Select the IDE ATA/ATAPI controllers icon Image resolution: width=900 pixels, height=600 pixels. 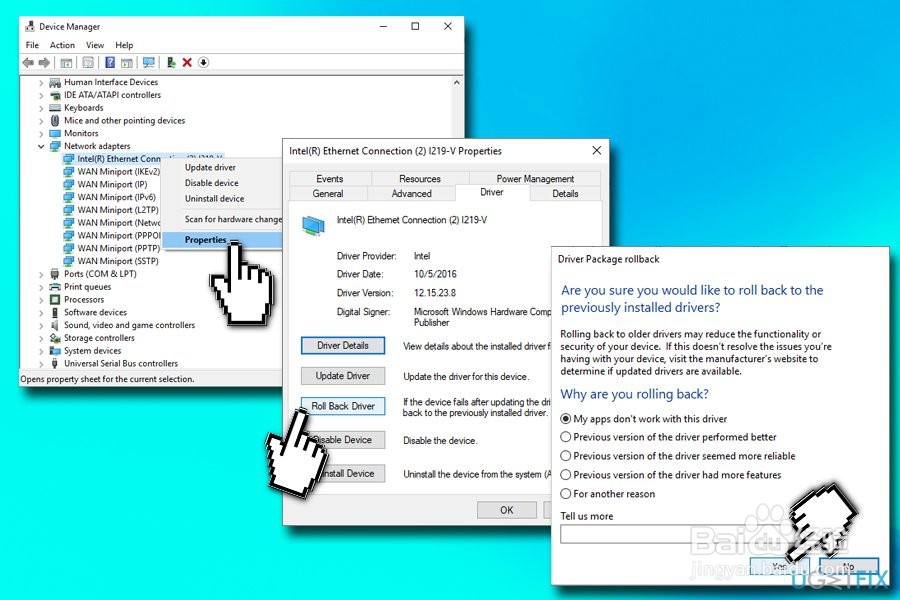point(55,95)
